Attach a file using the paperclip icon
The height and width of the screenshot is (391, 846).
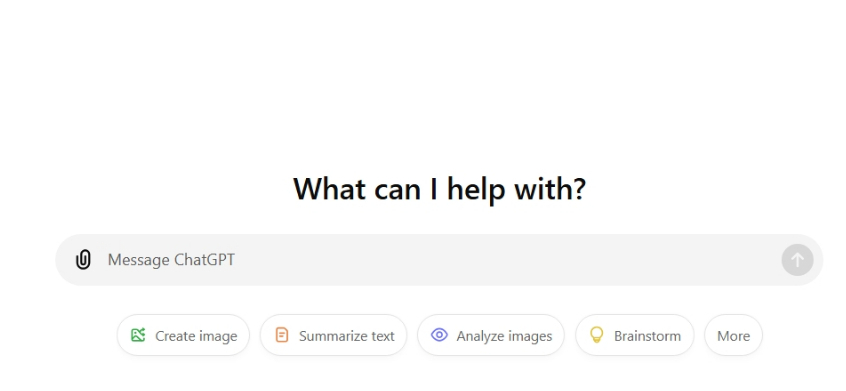83,259
